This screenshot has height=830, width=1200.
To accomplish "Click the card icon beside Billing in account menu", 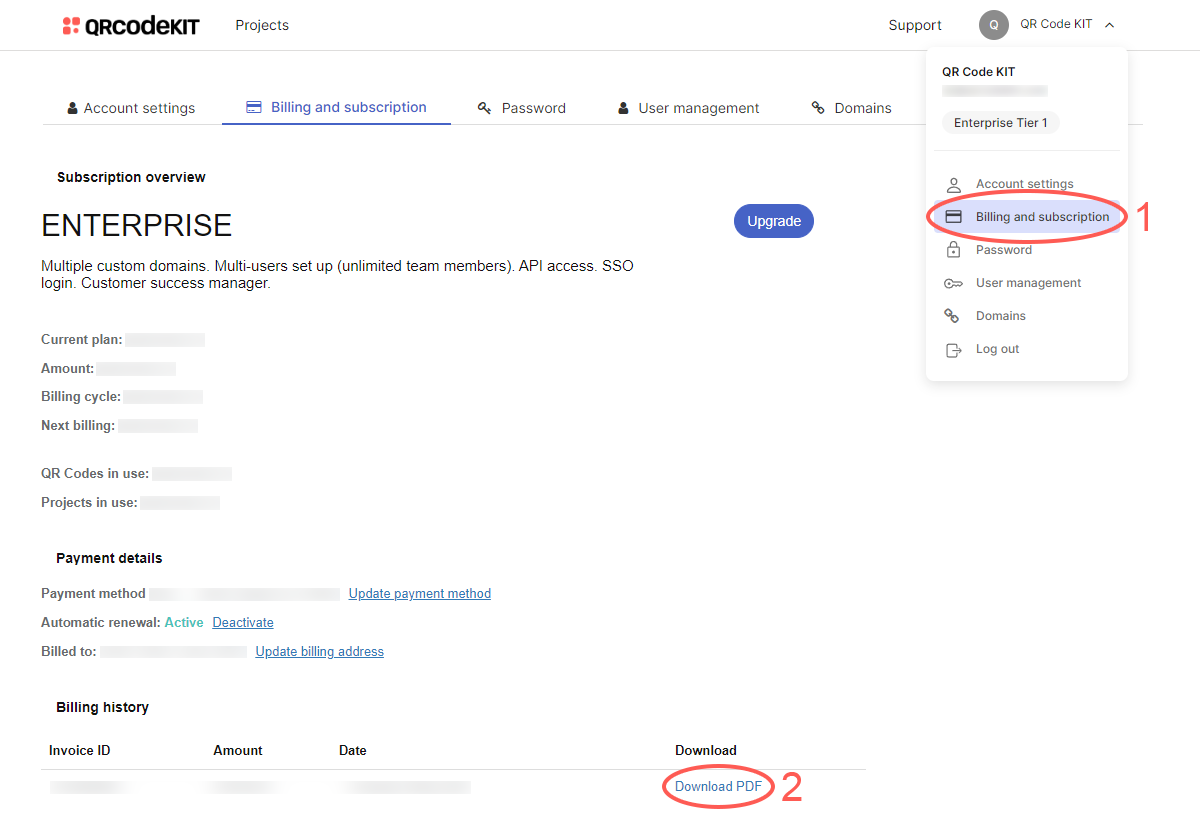I will [x=954, y=216].
